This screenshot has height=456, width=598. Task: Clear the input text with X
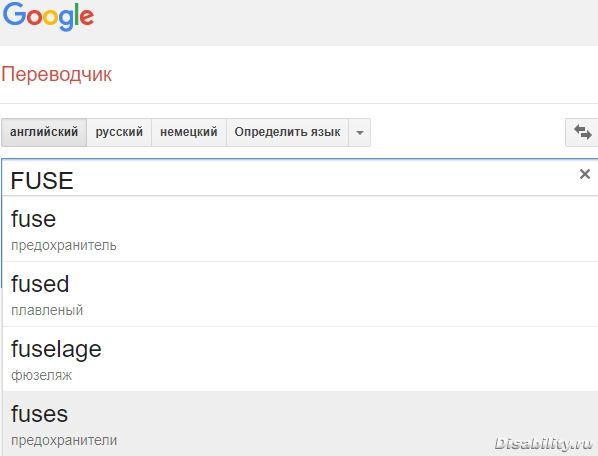(x=585, y=174)
